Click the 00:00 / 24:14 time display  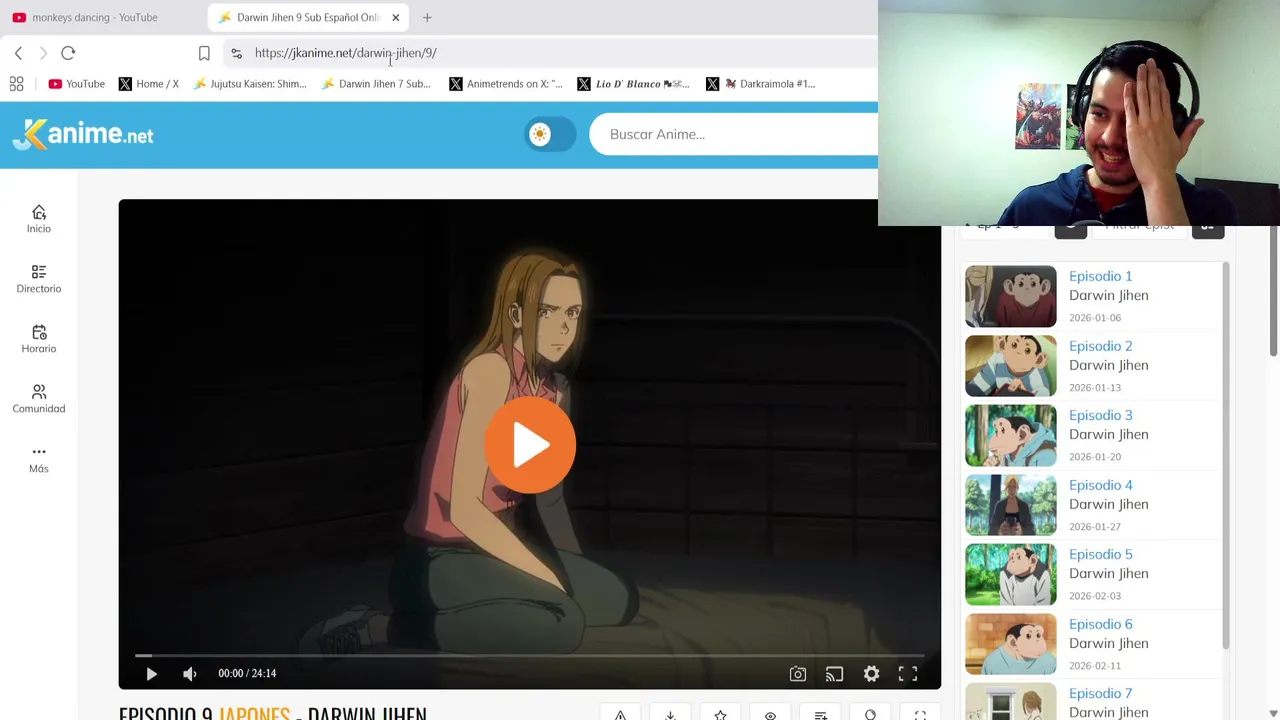[247, 674]
